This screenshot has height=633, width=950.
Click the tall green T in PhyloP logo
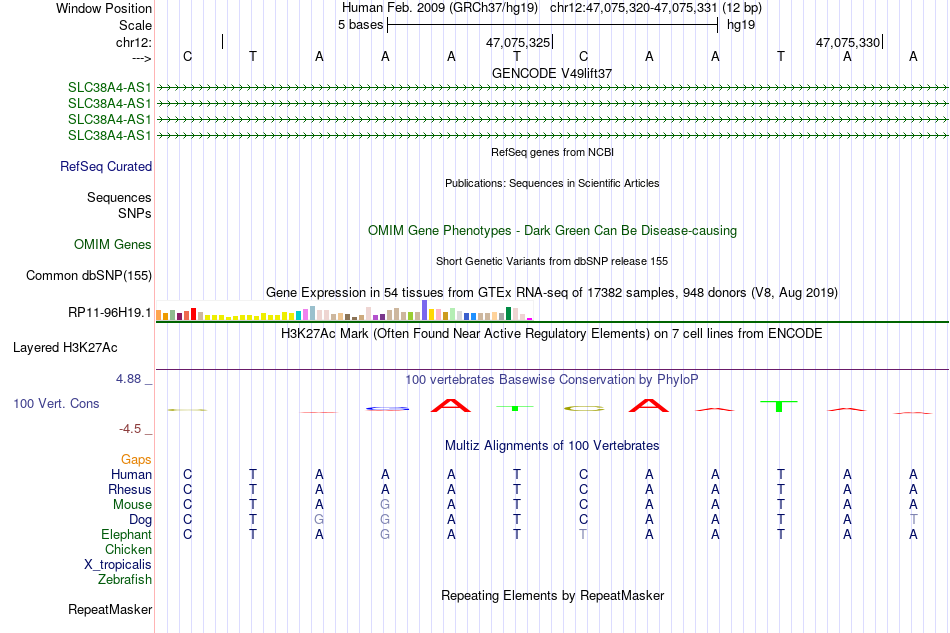[779, 406]
